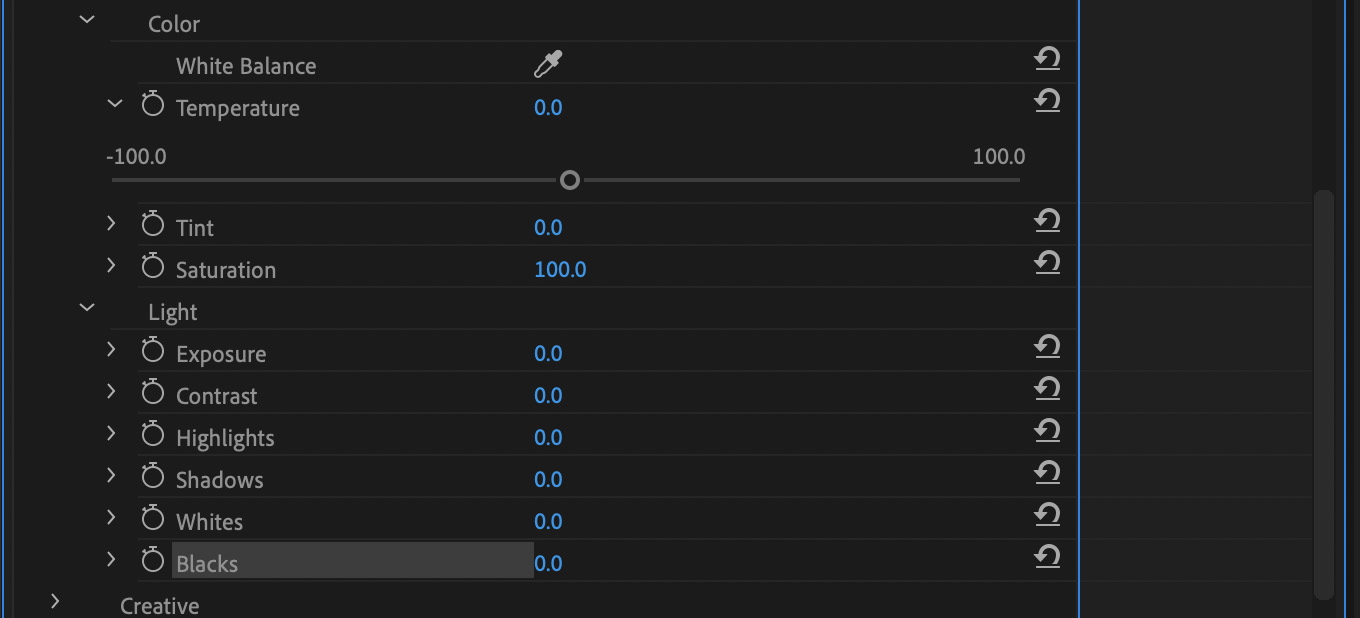Toggle animation stopwatch for Tint
Image resolution: width=1360 pixels, height=618 pixels.
click(152, 225)
